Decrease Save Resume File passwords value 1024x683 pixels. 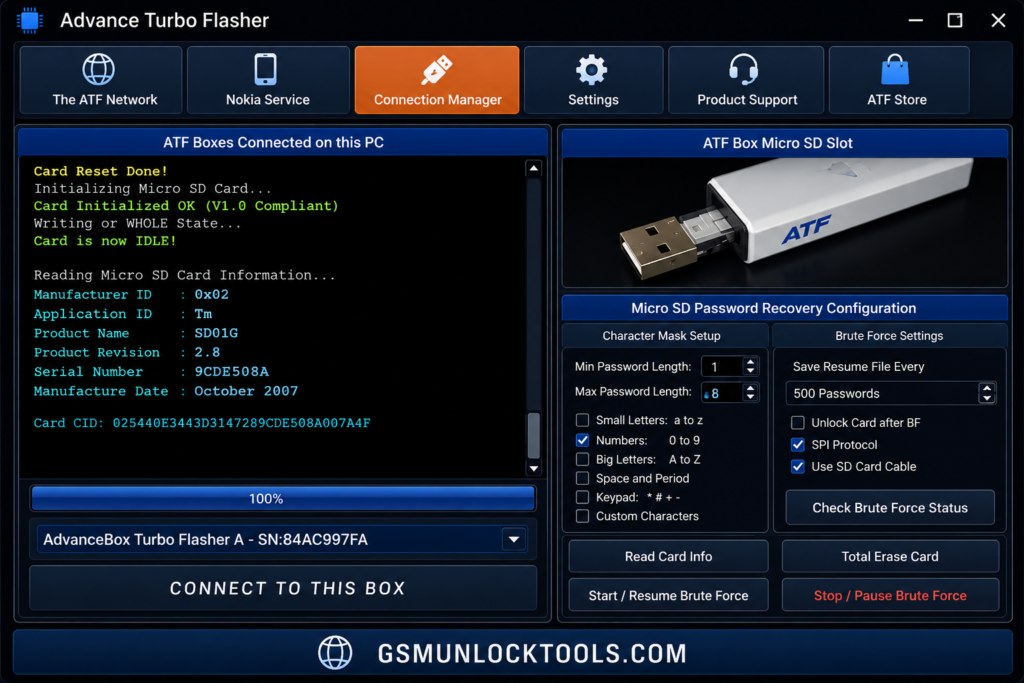point(987,398)
